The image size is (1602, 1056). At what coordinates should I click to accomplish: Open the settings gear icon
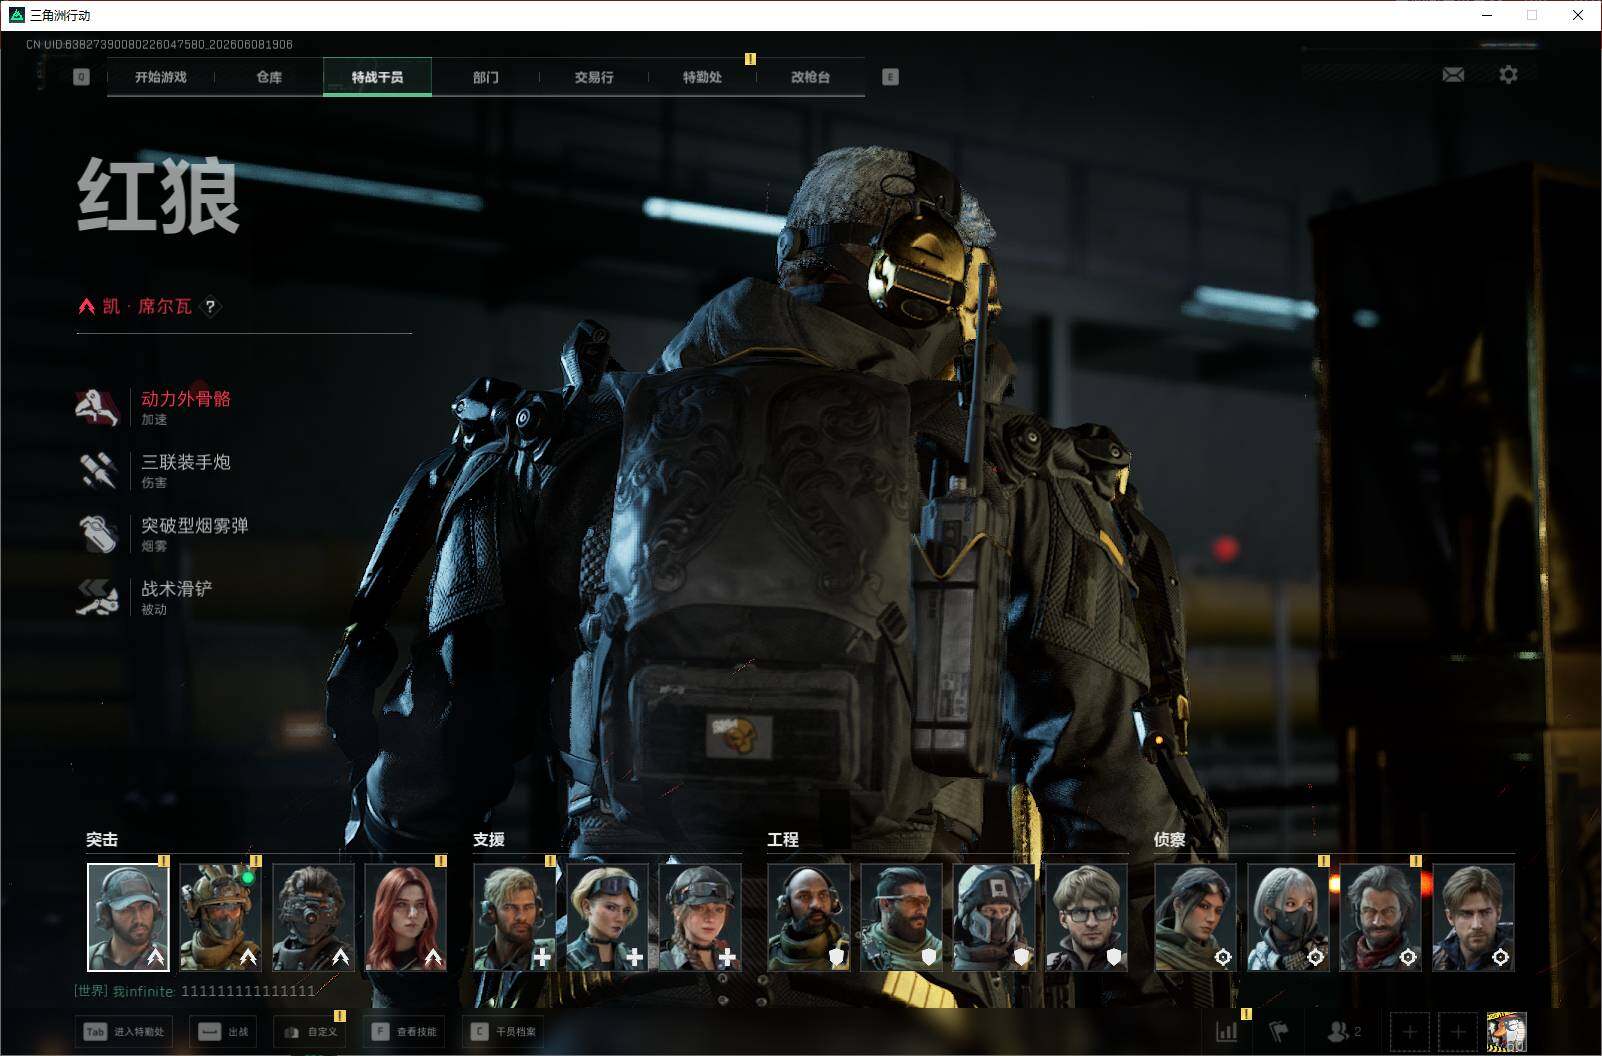pos(1508,75)
